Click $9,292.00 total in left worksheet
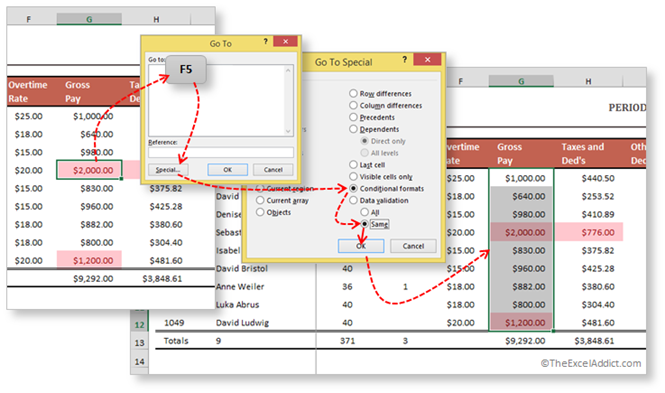Viewport: 665px width, 393px height. point(93,279)
